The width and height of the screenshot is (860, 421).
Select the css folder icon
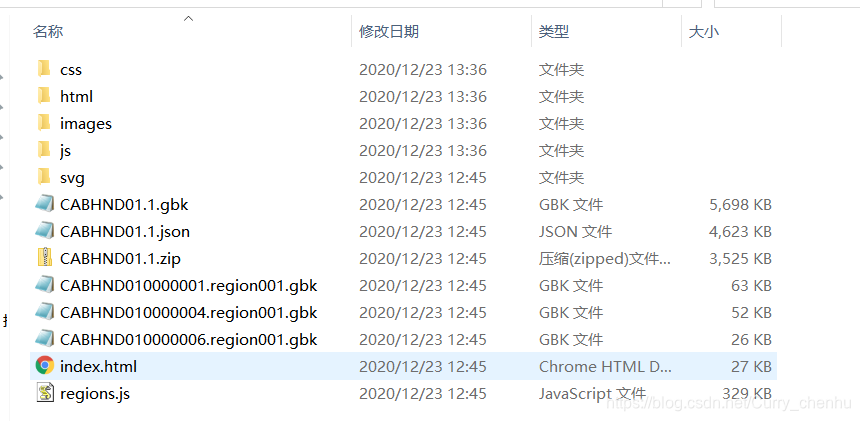click(x=44, y=69)
